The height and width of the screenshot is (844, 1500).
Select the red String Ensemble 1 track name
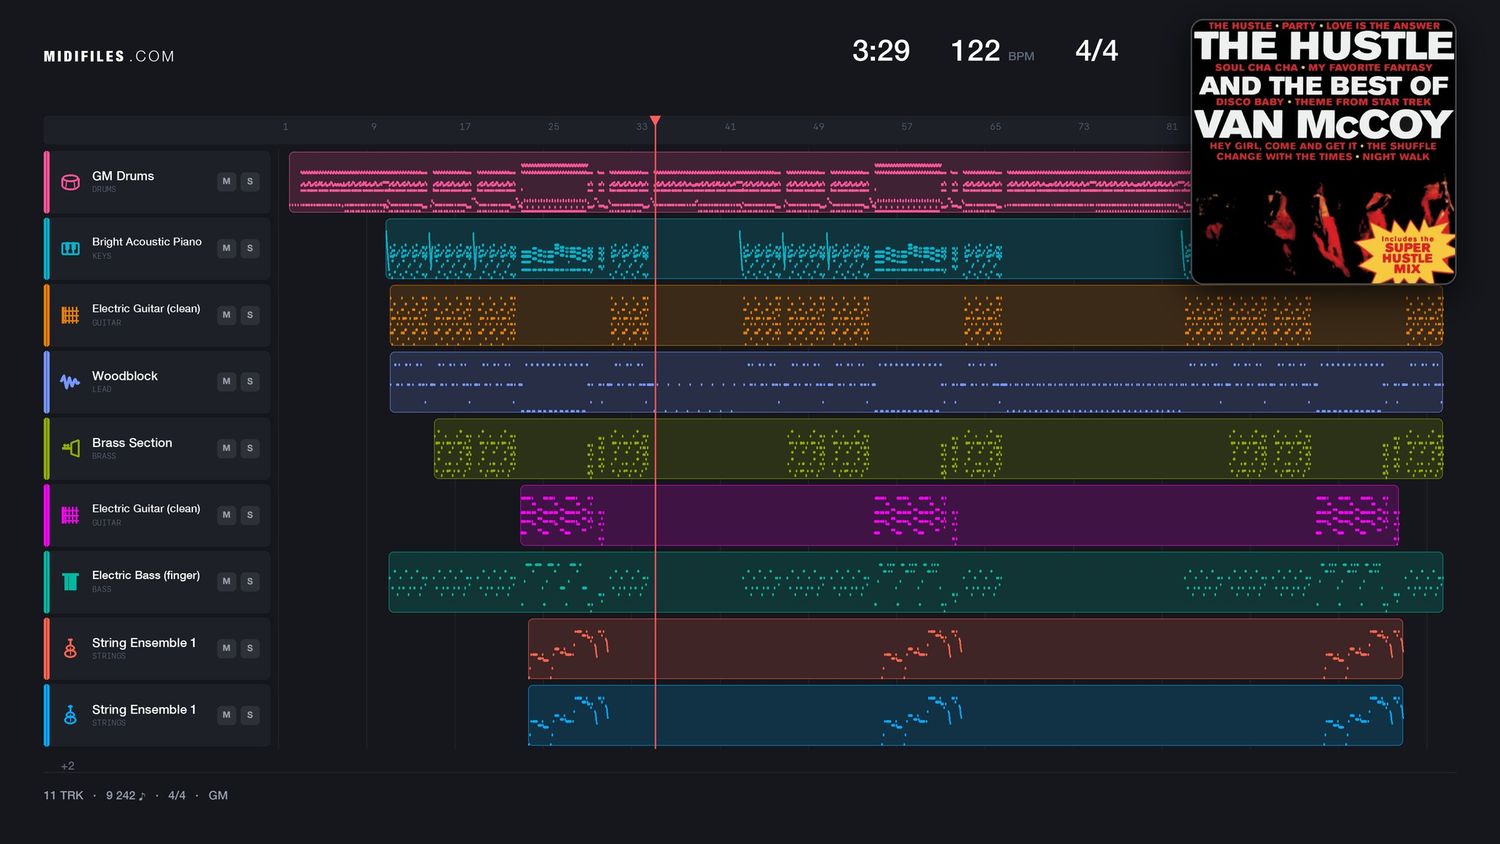tap(144, 643)
